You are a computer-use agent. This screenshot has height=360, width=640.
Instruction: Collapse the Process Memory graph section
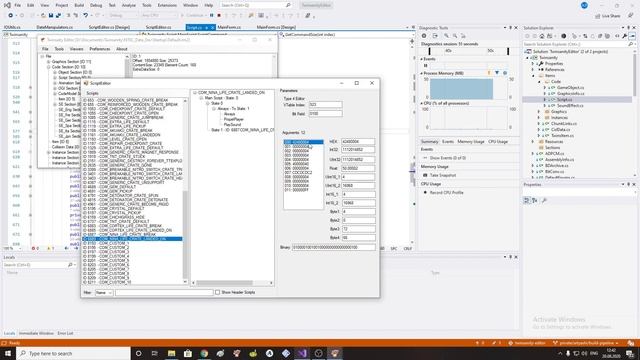[x=422, y=73]
